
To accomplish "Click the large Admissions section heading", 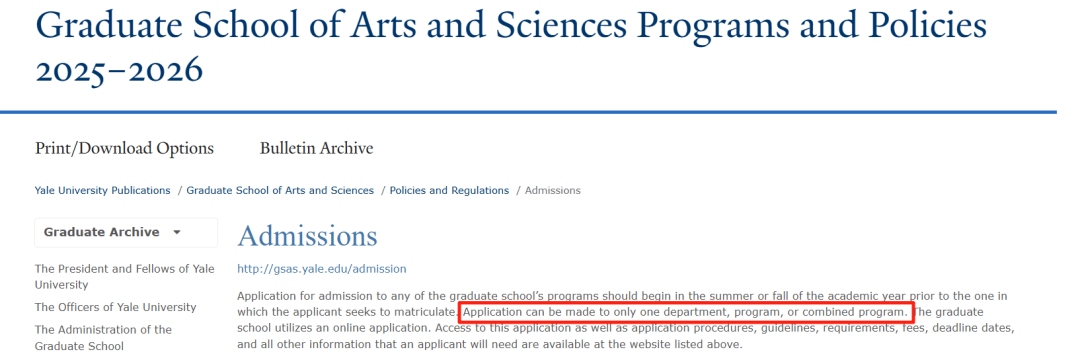I will pos(307,236).
